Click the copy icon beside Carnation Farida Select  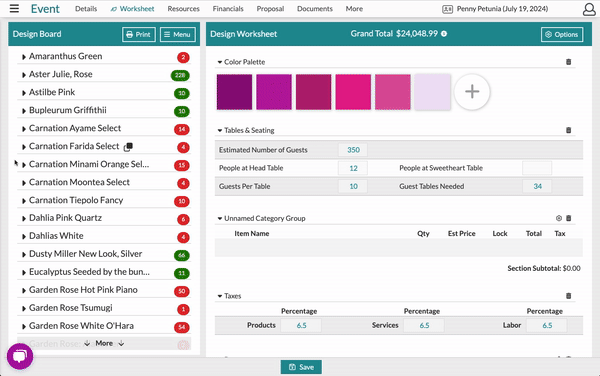(x=128, y=147)
